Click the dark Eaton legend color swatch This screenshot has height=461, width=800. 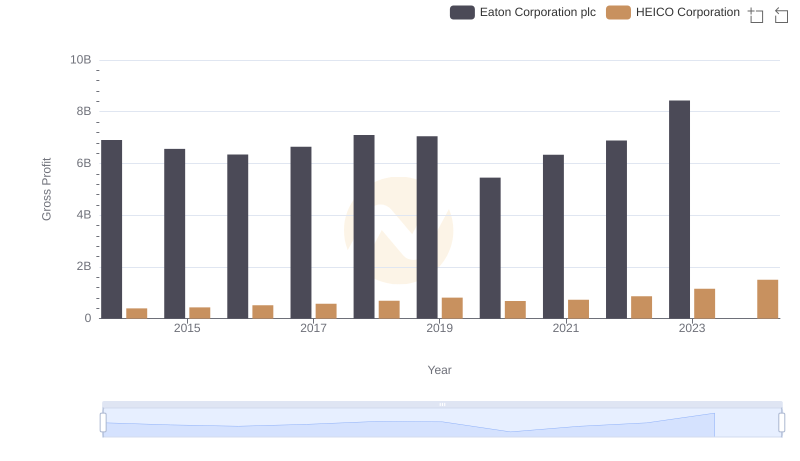click(x=462, y=12)
